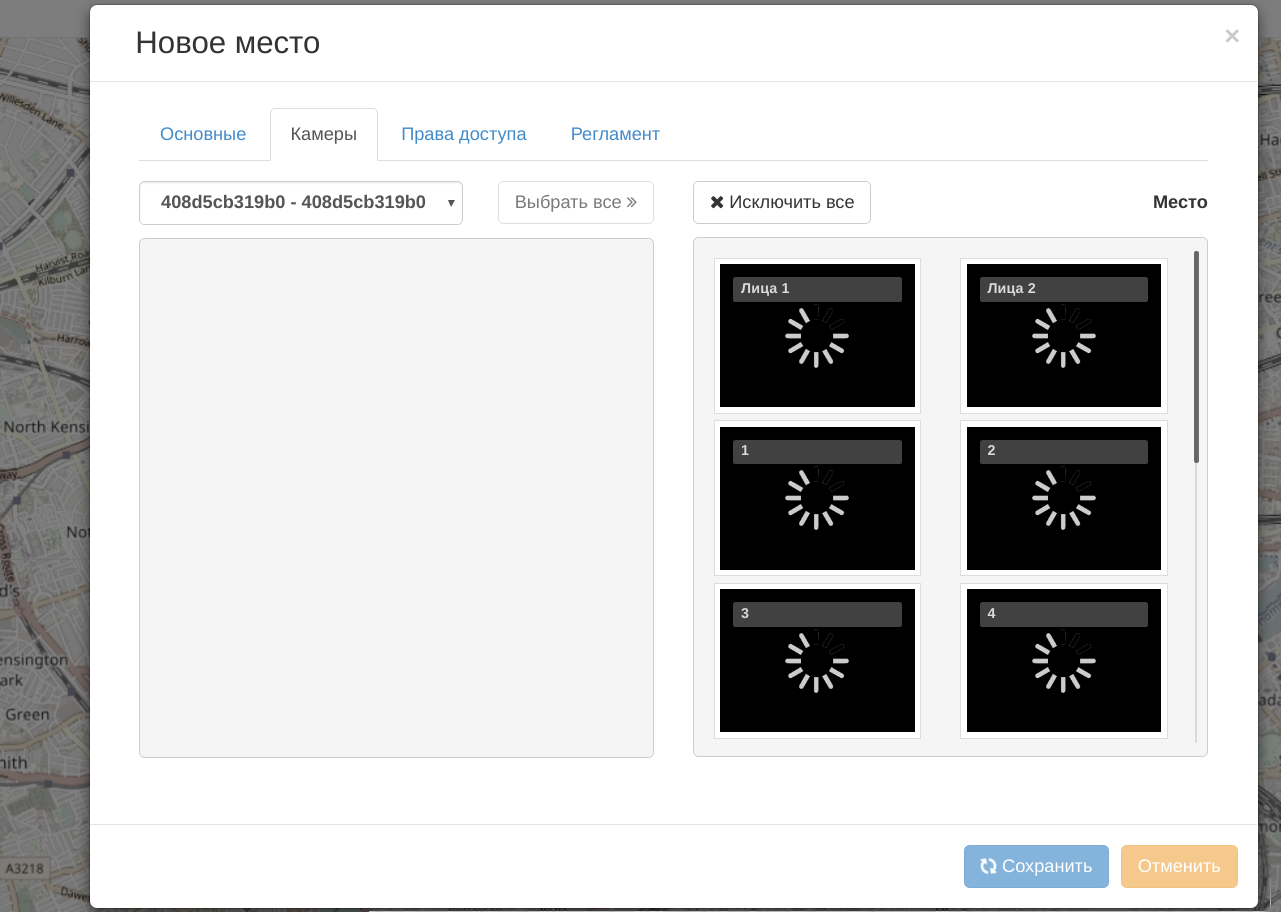Select the Лица 2 camera thumbnail
This screenshot has width=1281, height=912.
pos(1064,336)
